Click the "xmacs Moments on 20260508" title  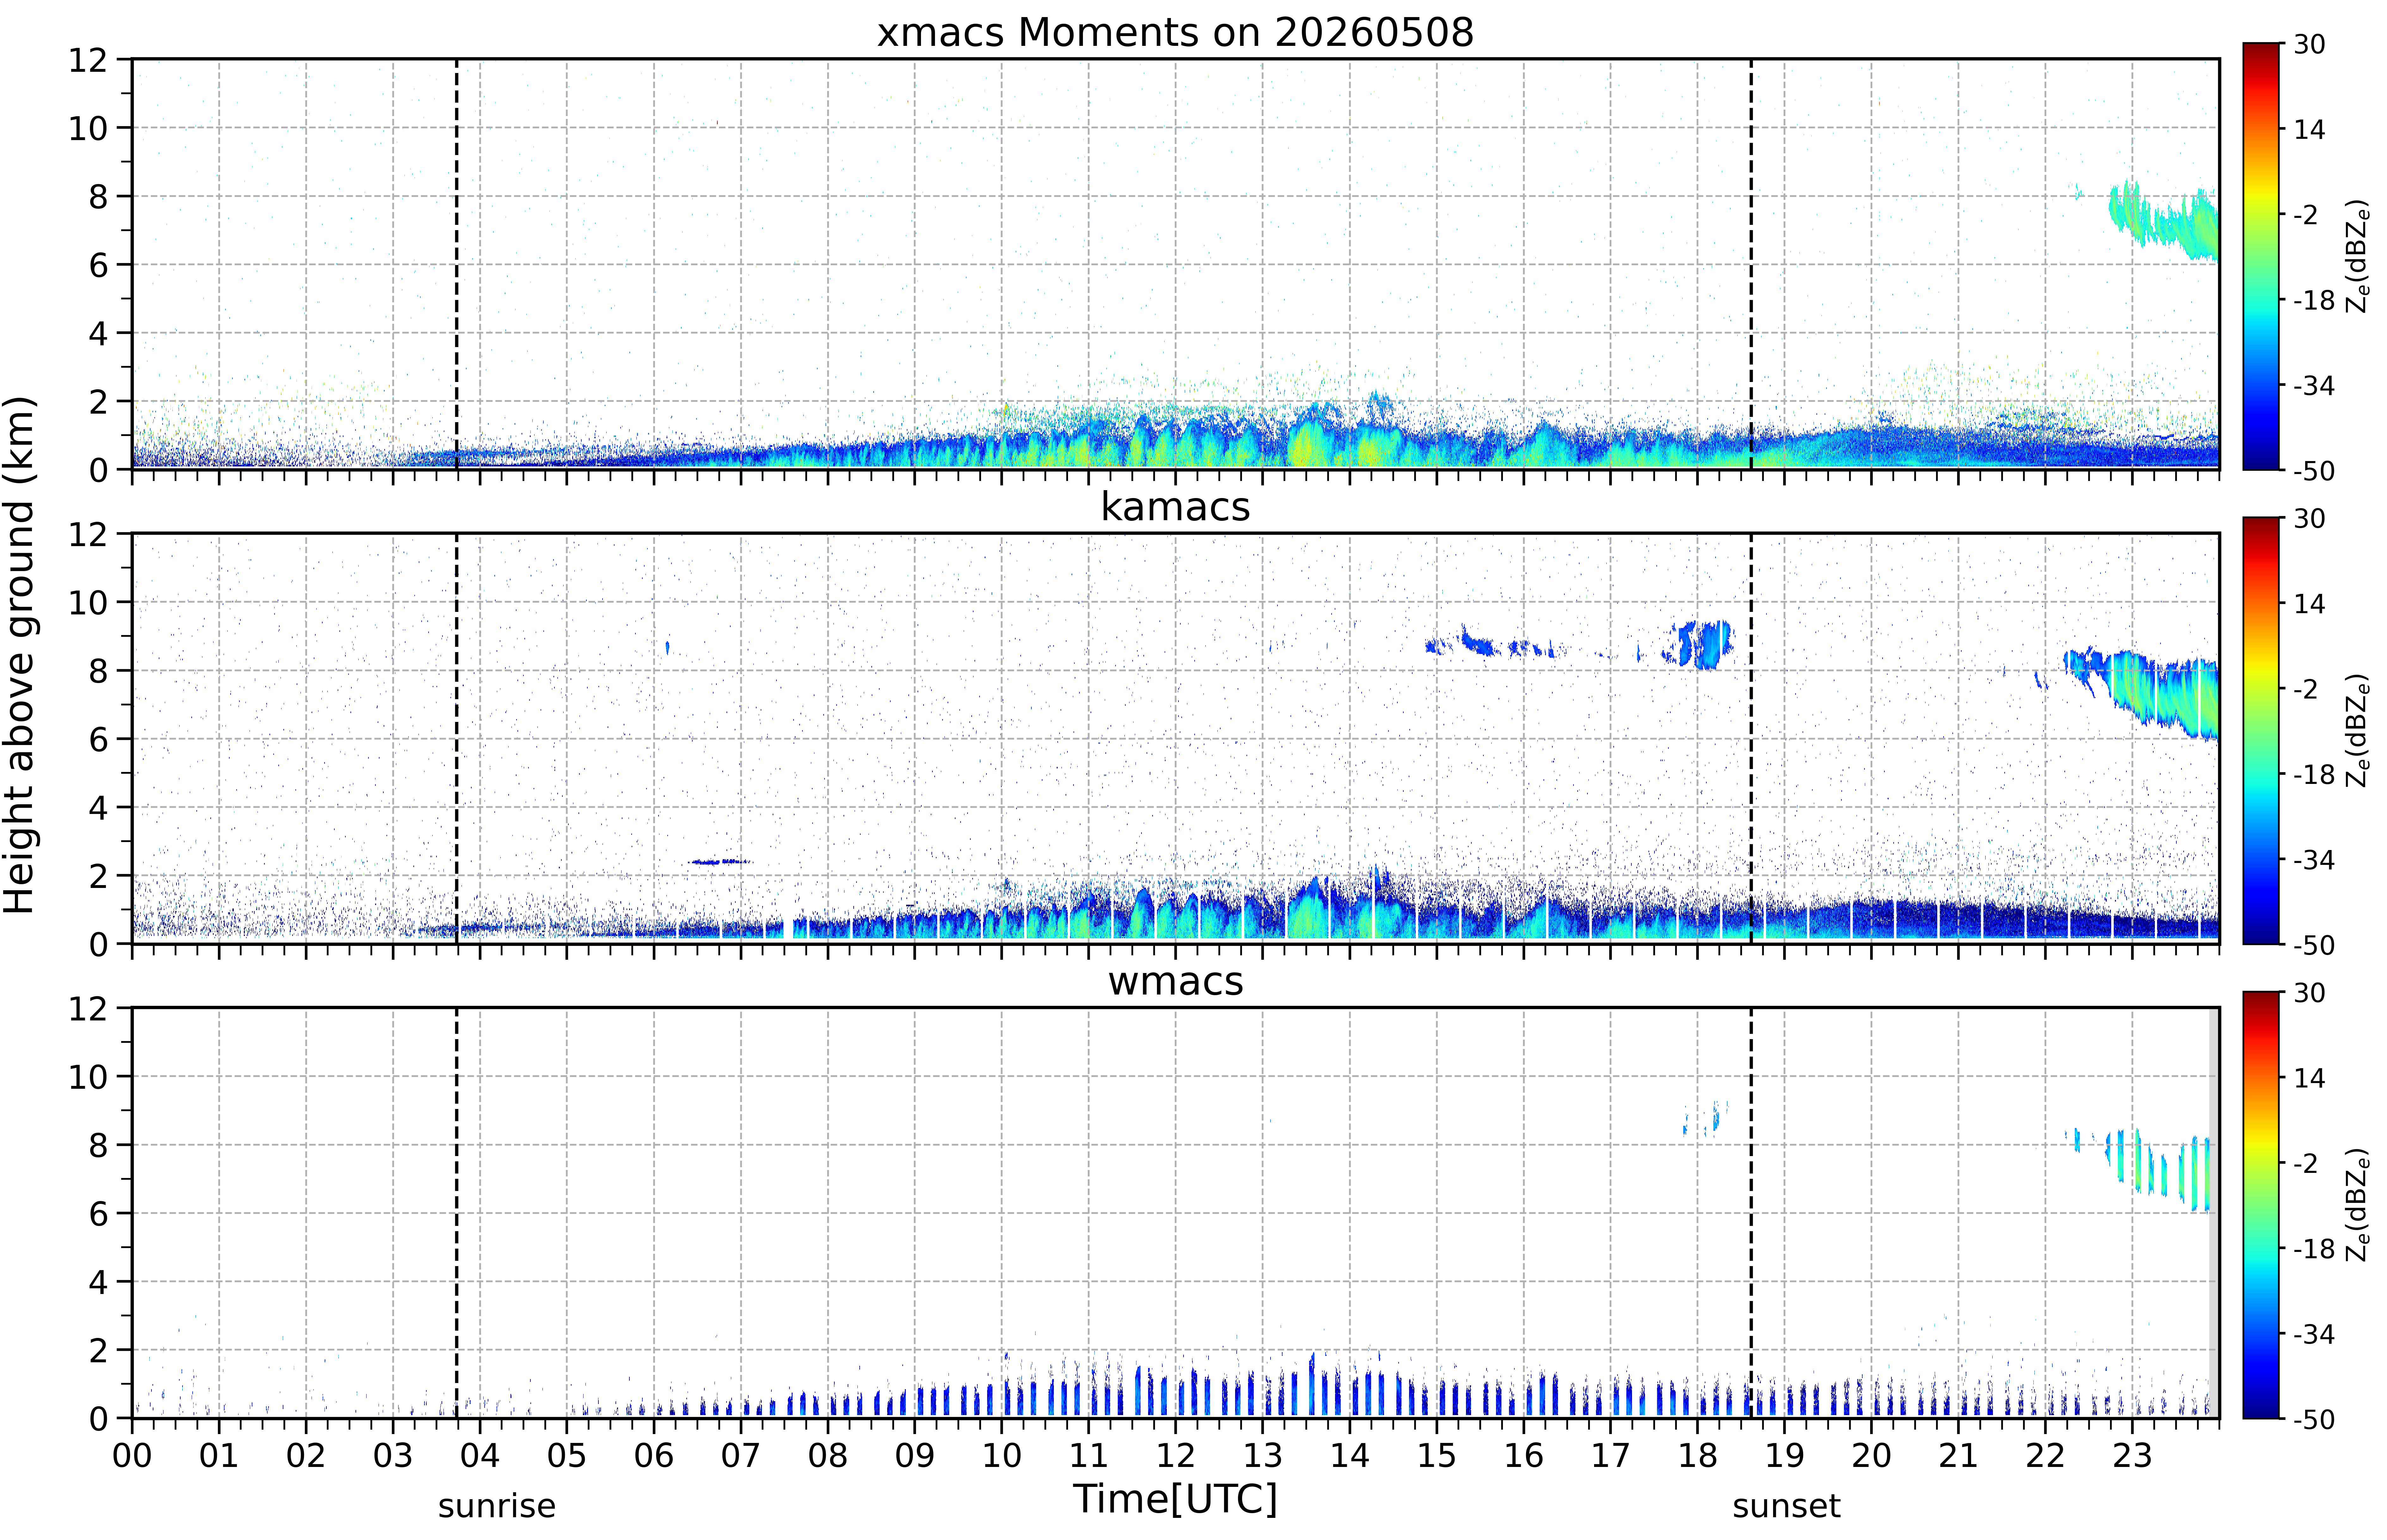click(x=1175, y=32)
